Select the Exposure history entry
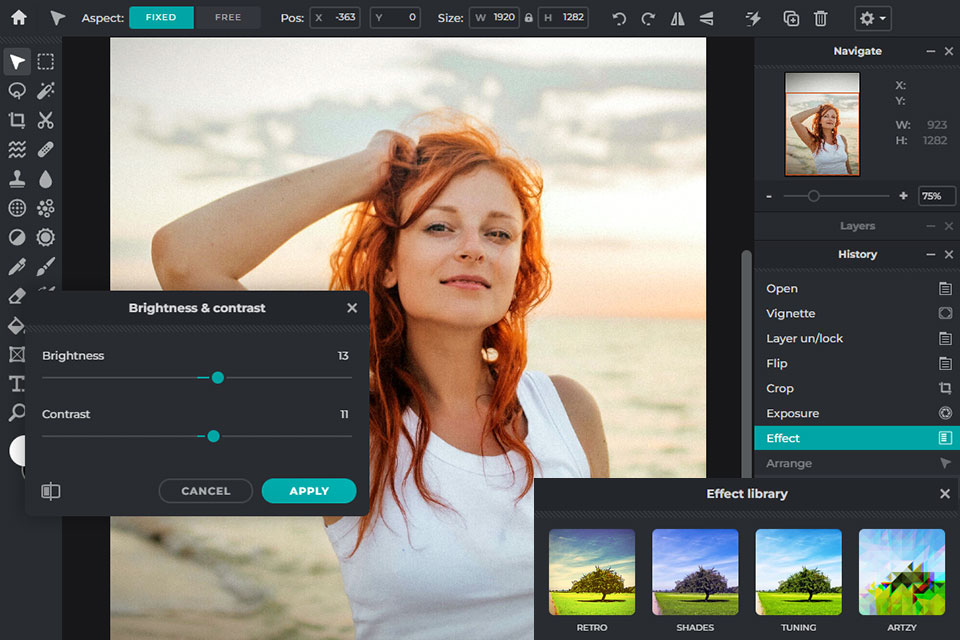This screenshot has height=640, width=960. coord(792,413)
